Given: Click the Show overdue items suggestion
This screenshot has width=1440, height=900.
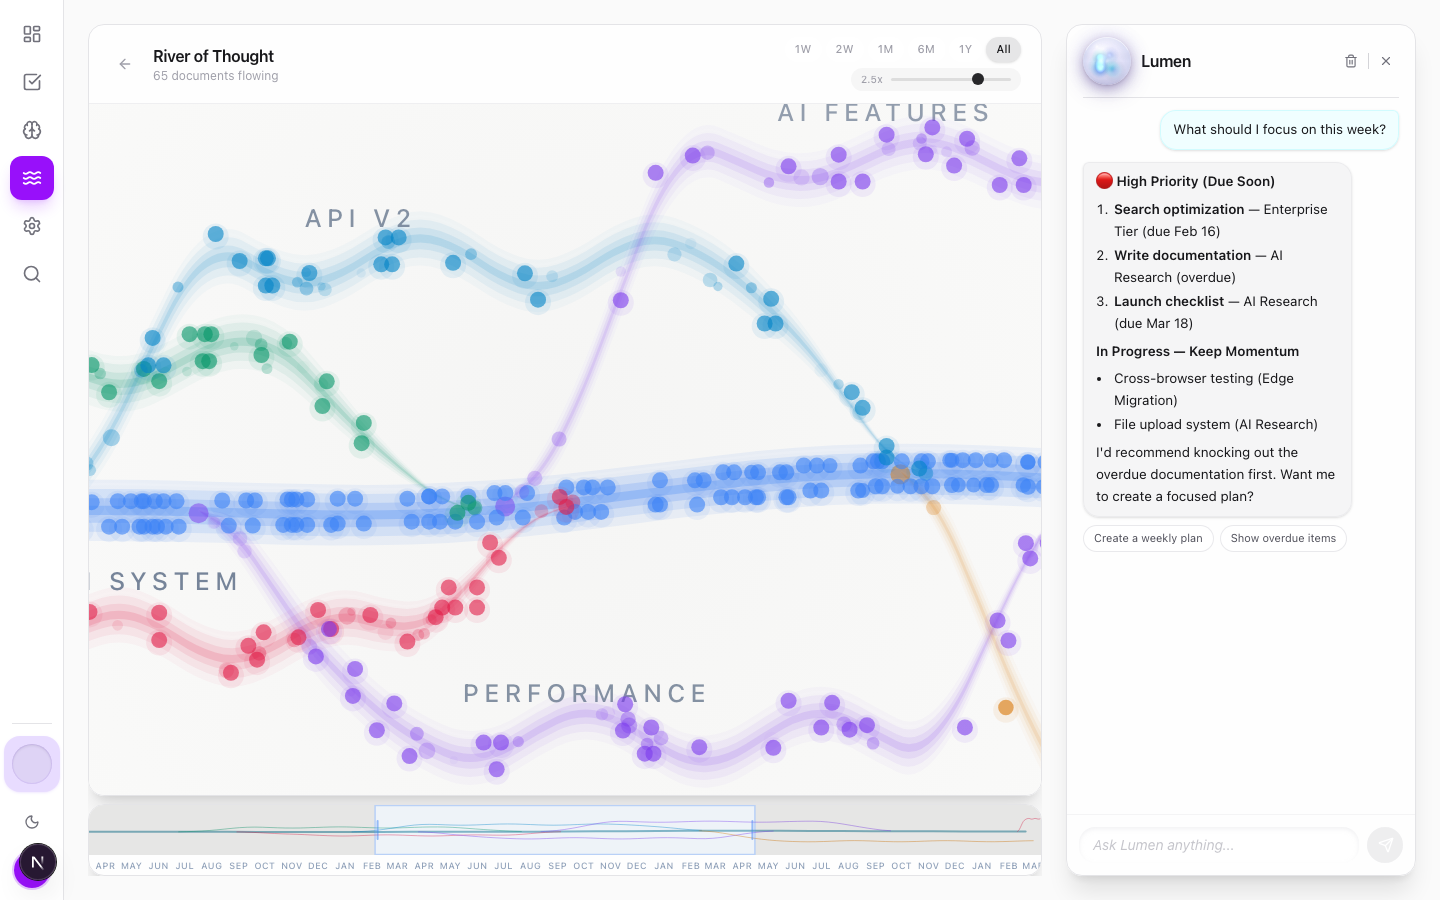Looking at the screenshot, I should click(x=1283, y=538).
